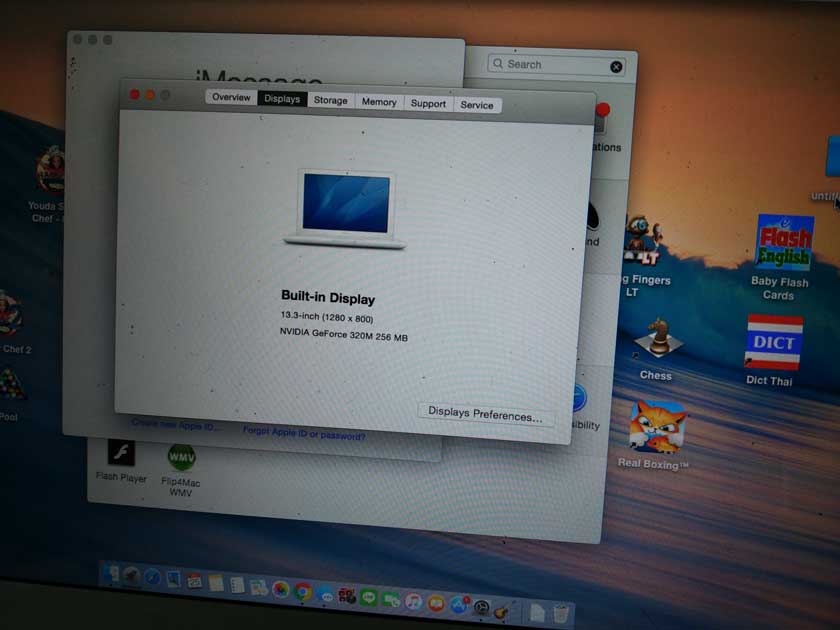
Task: Close the About This Mac window
Action: [x=135, y=94]
